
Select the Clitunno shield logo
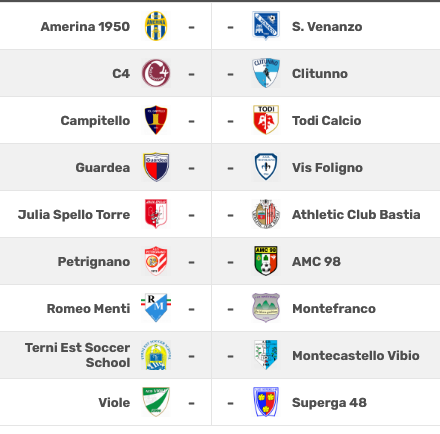tap(266, 73)
